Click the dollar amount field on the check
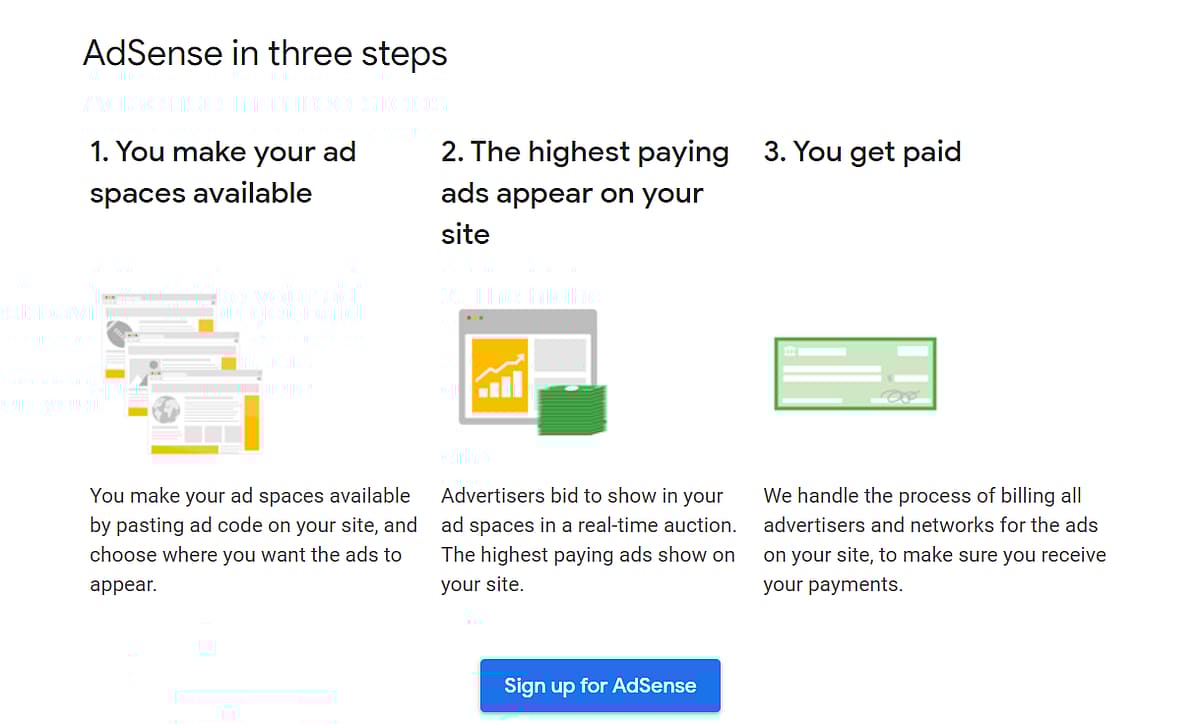1200x724 pixels. [x=911, y=378]
